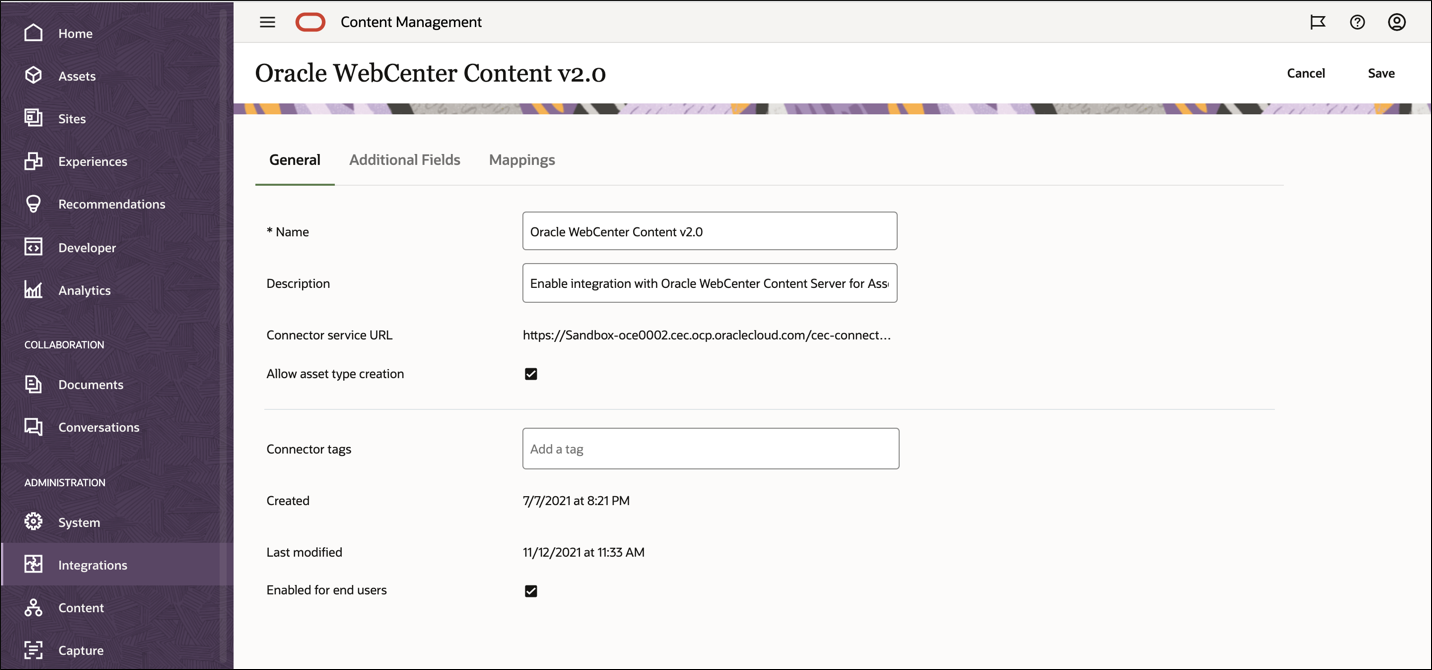Click the Recommendations lightbulb icon
This screenshot has width=1432, height=670.
pos(33,204)
